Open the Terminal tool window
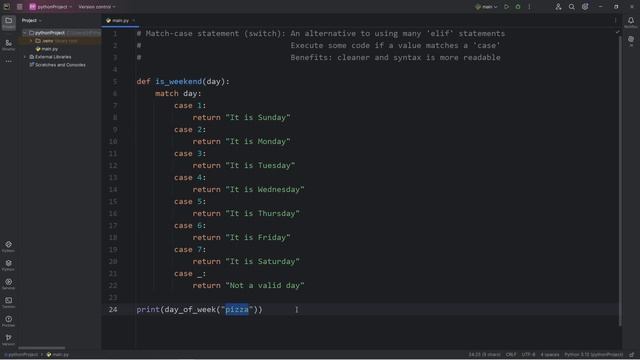 point(9,302)
